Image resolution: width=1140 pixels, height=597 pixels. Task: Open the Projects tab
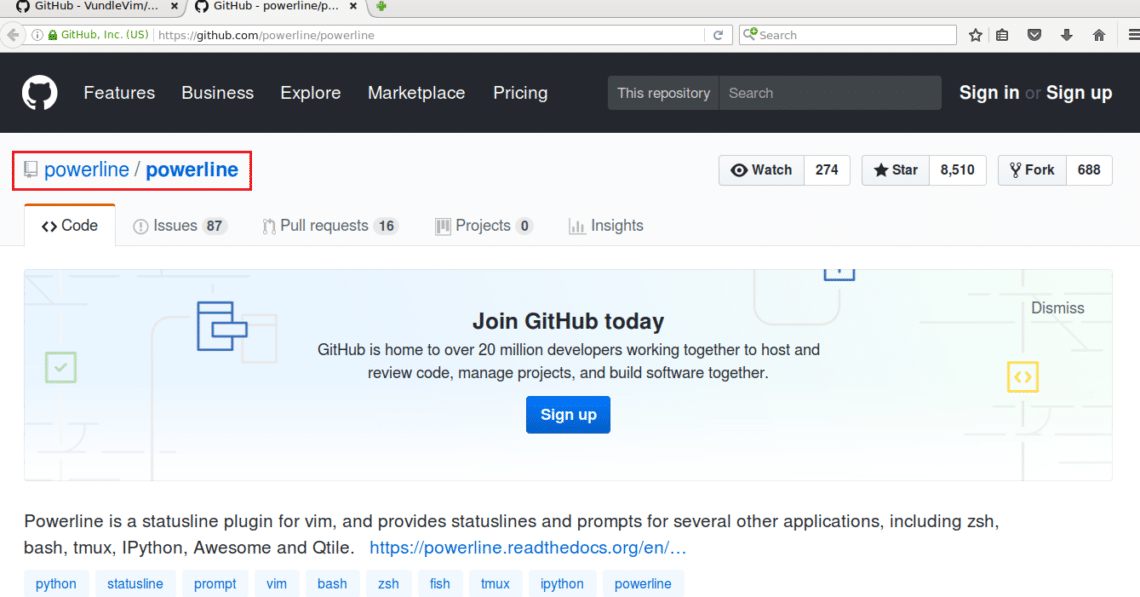[483, 226]
